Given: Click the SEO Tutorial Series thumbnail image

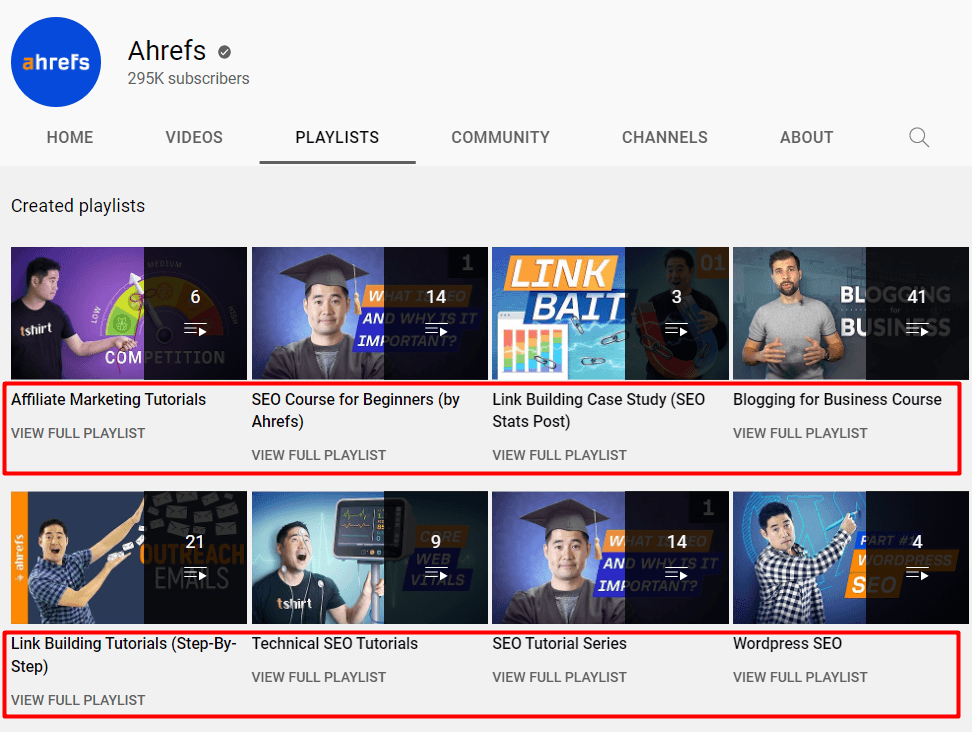Looking at the screenshot, I should pos(610,558).
